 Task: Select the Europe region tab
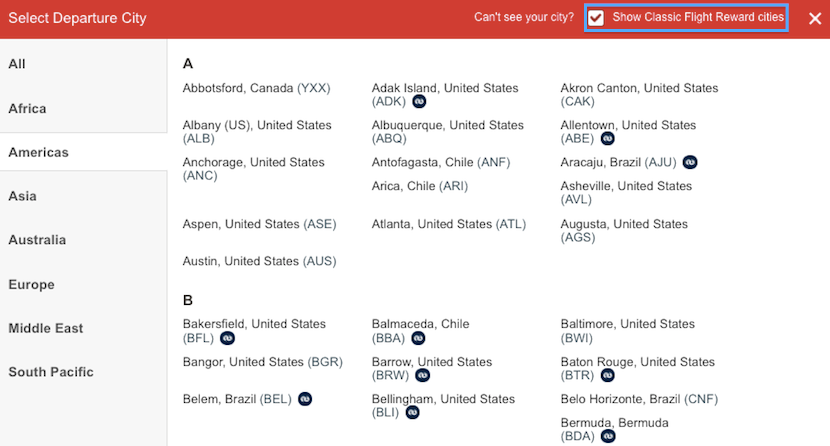point(32,284)
